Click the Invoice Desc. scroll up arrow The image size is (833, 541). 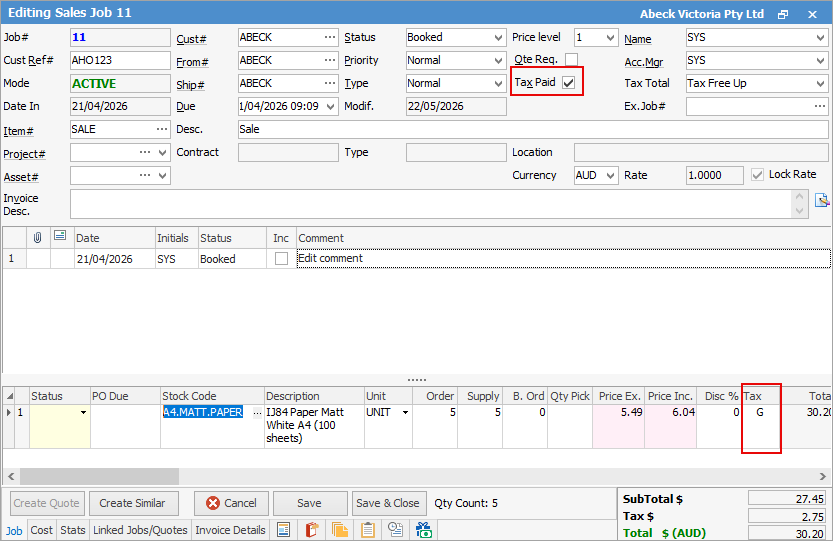(799, 196)
